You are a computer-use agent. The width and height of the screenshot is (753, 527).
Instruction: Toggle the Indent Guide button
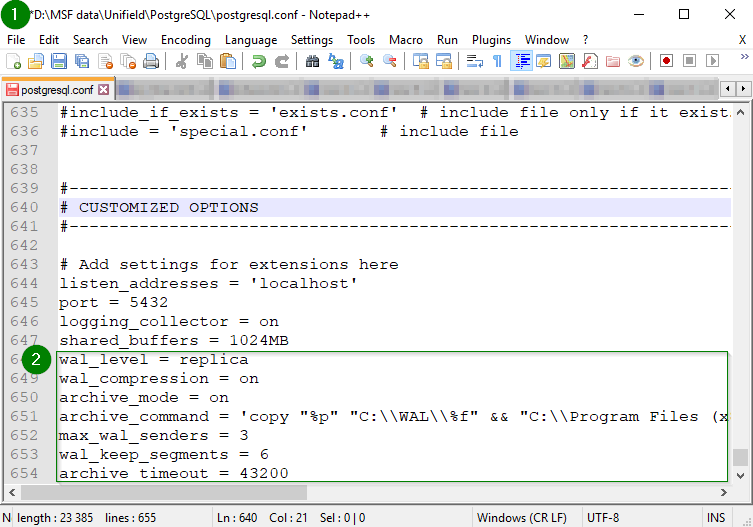coord(521,61)
